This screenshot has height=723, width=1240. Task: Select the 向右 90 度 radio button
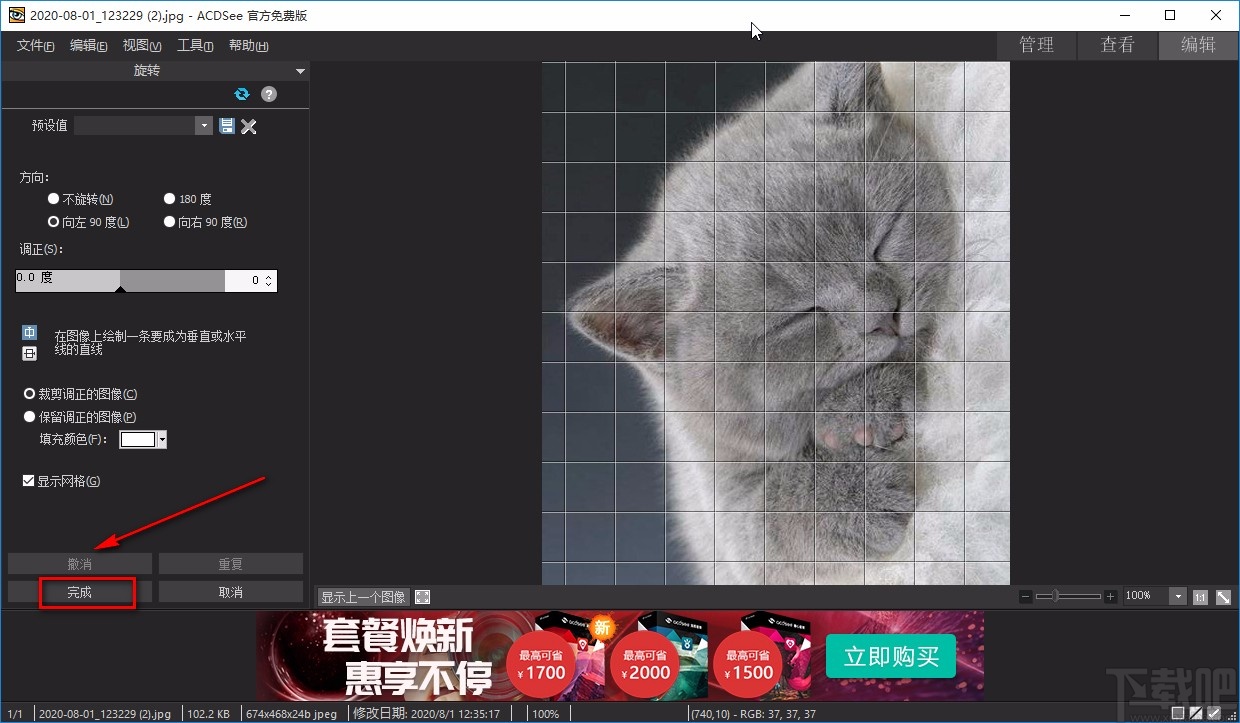pyautogui.click(x=170, y=222)
